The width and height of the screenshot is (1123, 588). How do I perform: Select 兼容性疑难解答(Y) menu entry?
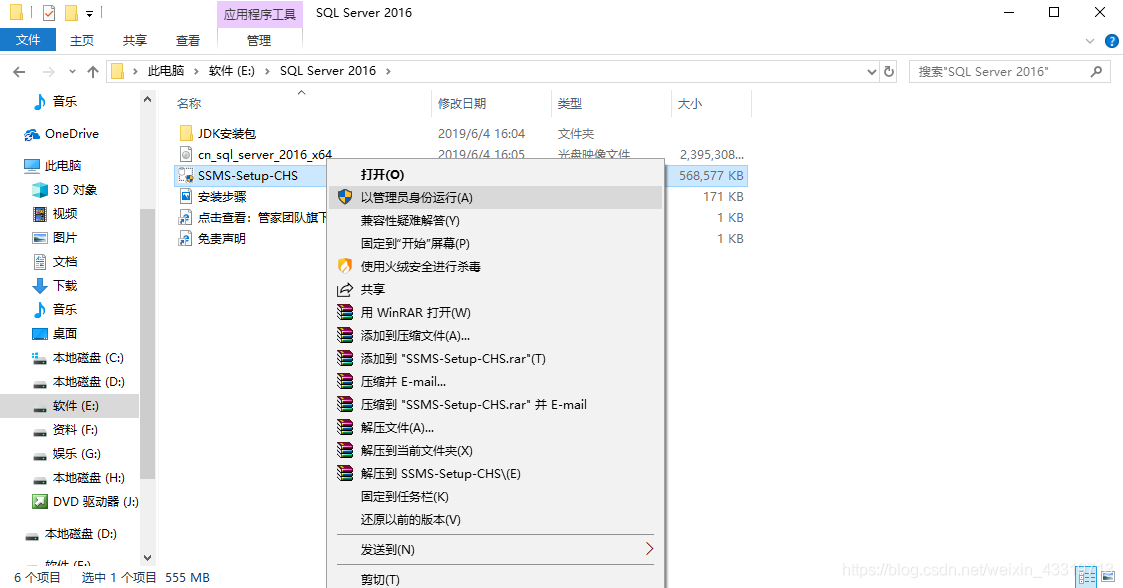tap(495, 221)
